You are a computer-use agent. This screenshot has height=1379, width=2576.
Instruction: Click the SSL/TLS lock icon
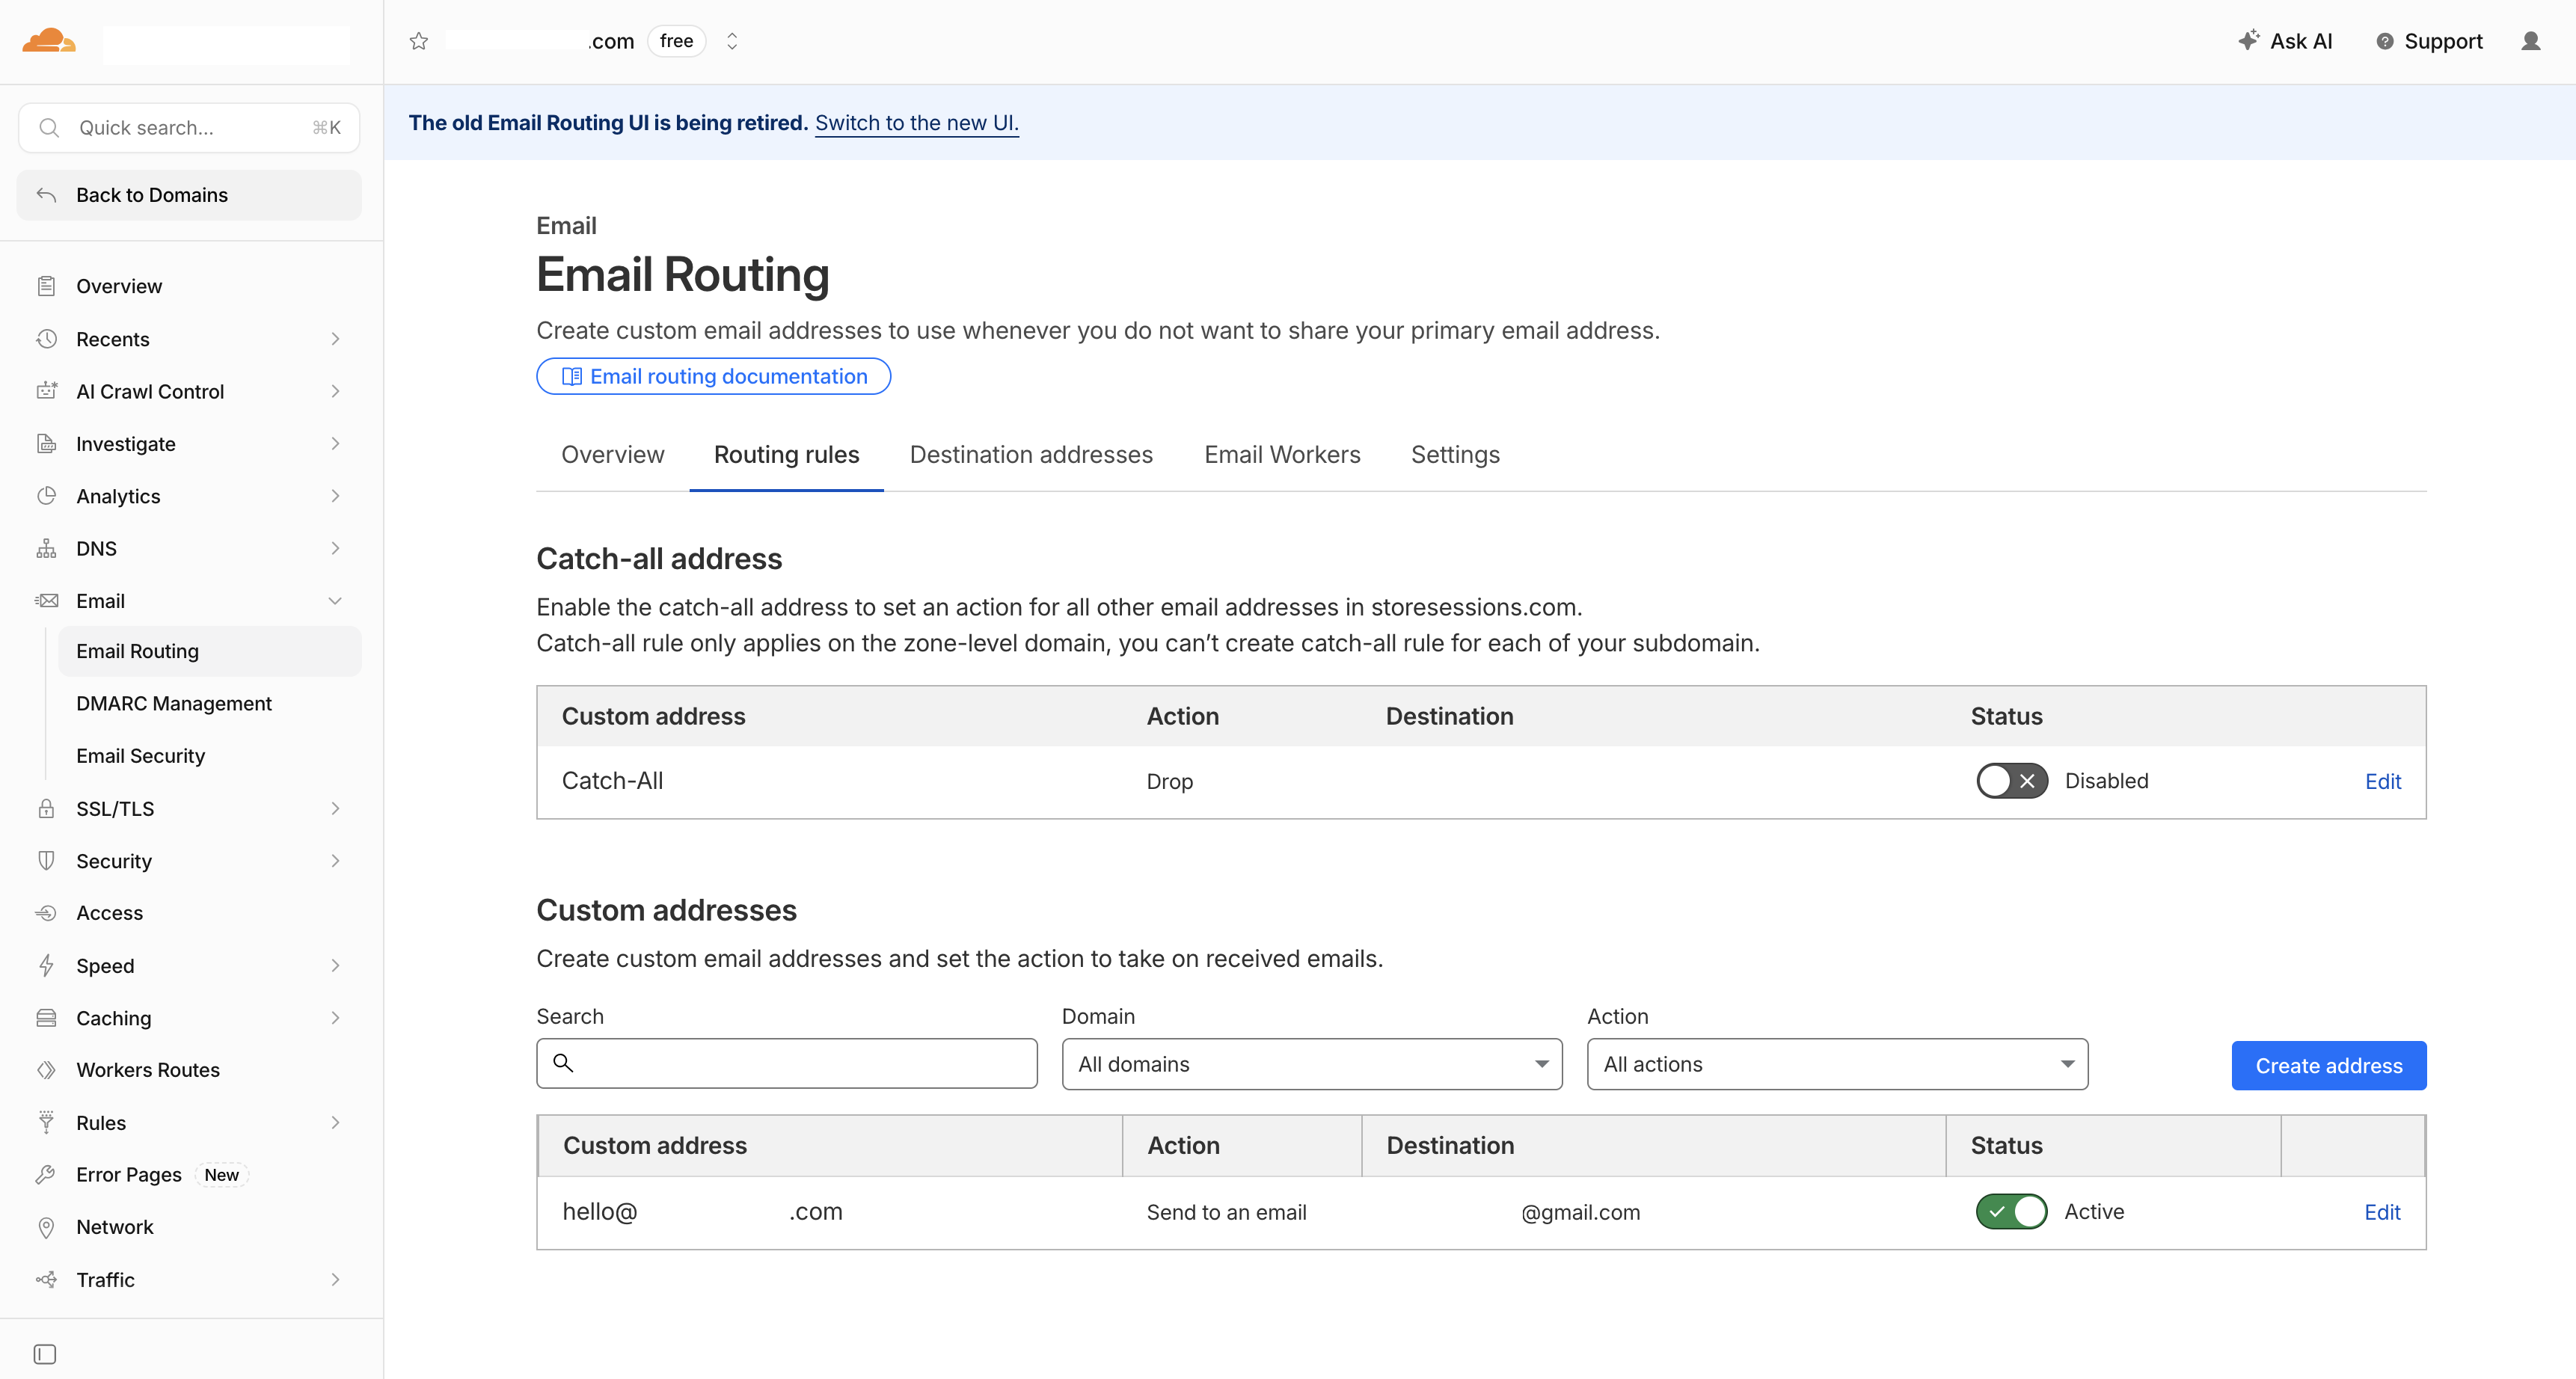46,808
